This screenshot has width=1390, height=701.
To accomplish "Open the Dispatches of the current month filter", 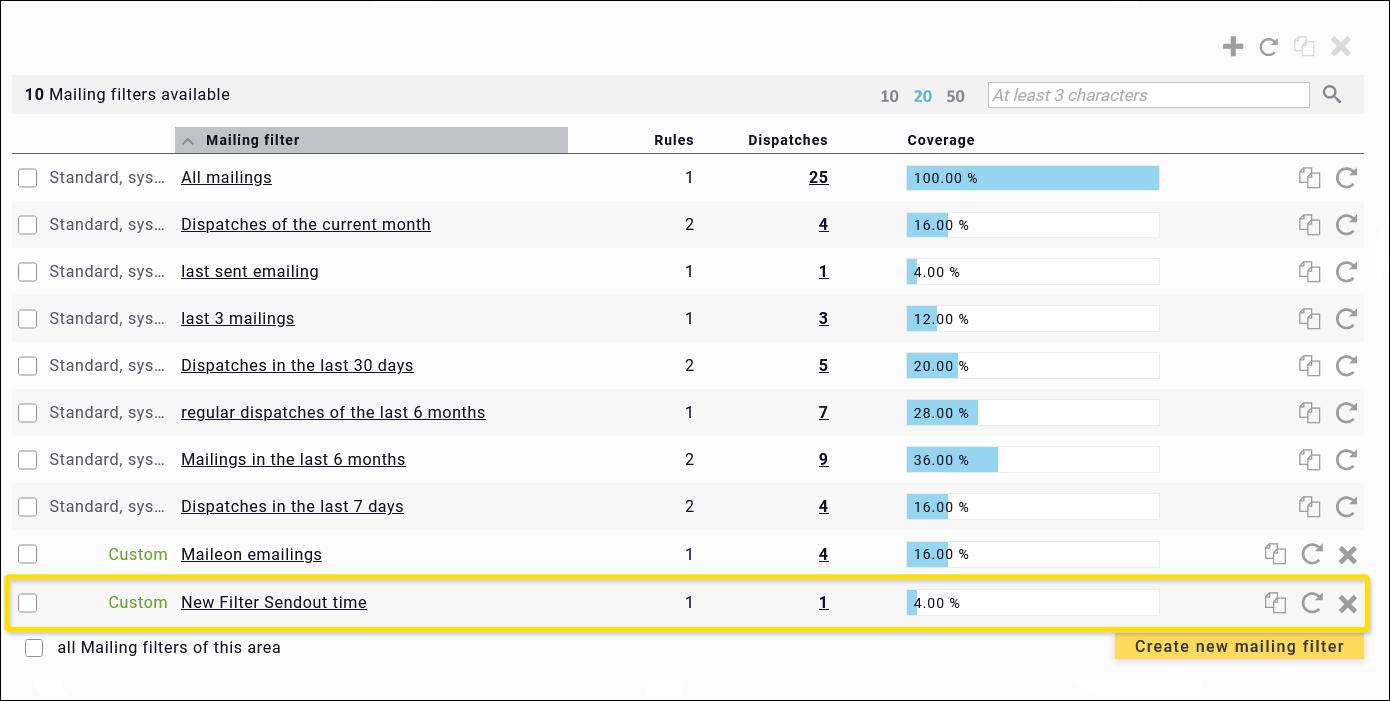I will pyautogui.click(x=305, y=224).
